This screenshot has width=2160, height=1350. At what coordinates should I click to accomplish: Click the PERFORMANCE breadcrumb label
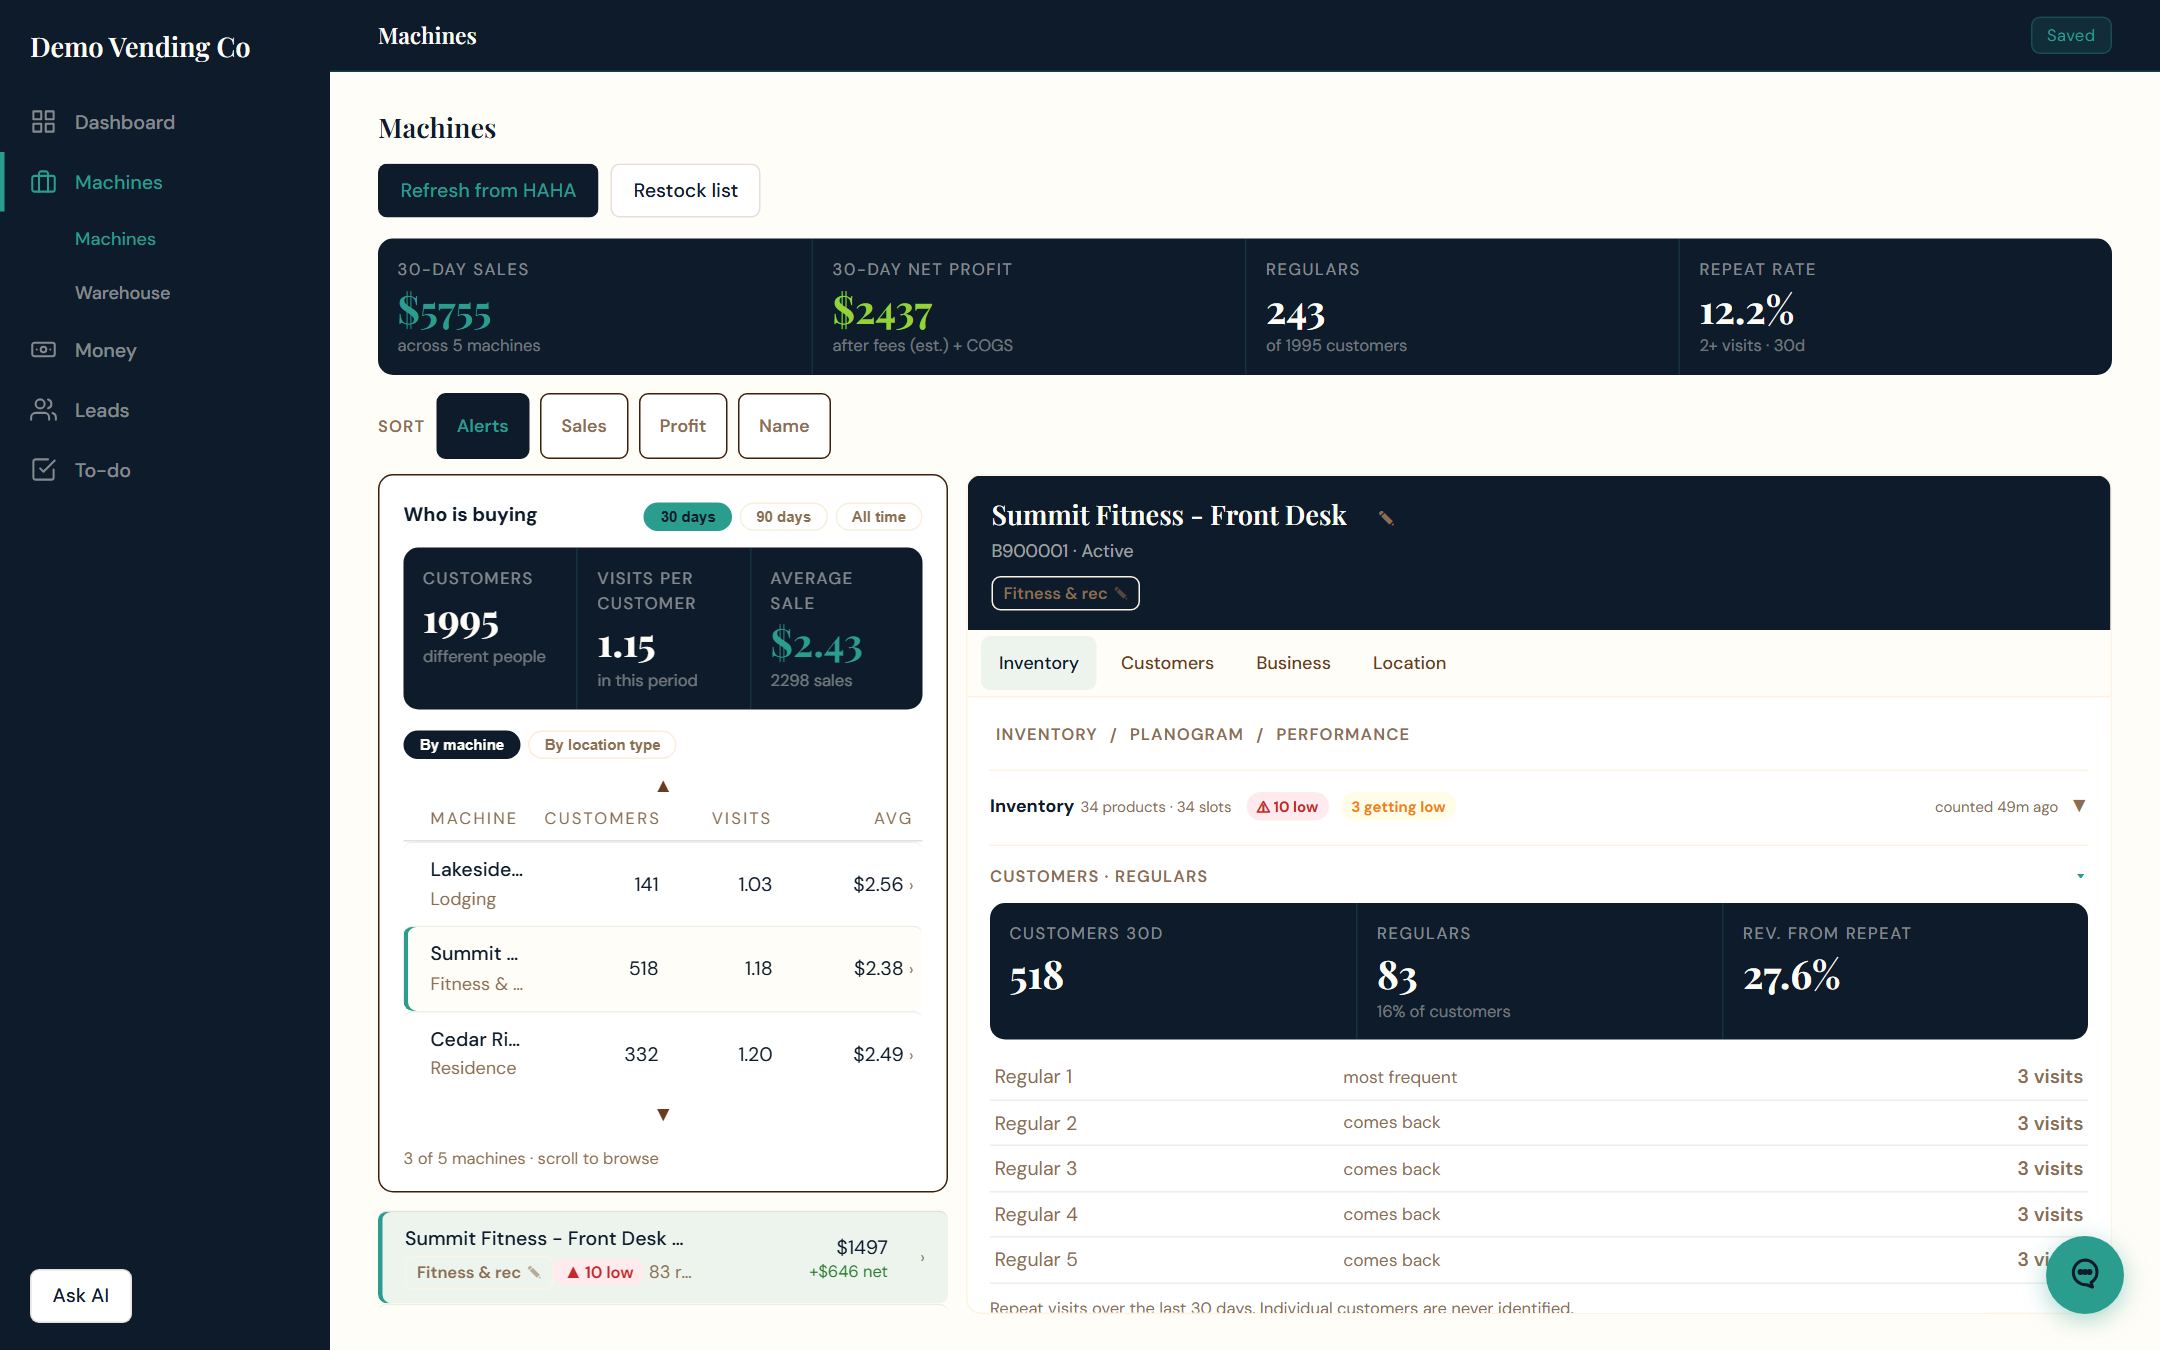coord(1342,734)
